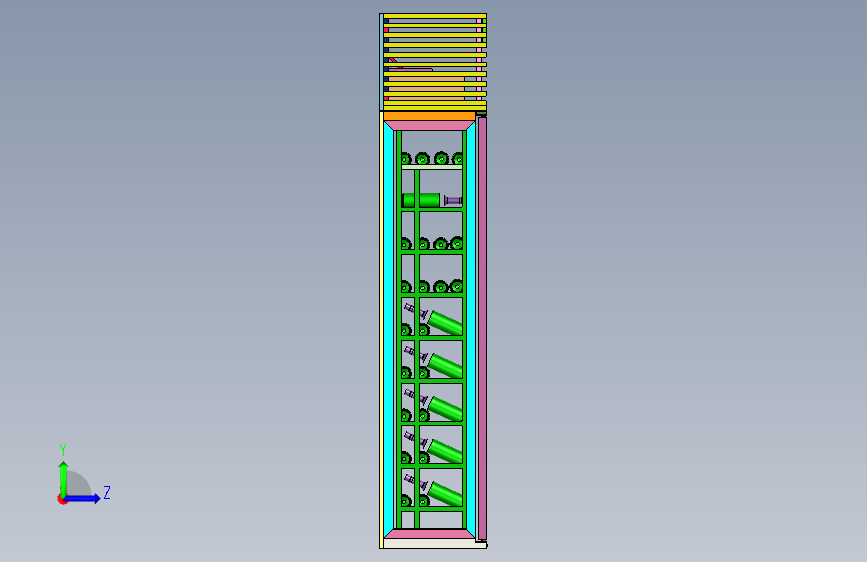Select the tall magenta door panel on the model
The width and height of the screenshot is (867, 562).
482,328
